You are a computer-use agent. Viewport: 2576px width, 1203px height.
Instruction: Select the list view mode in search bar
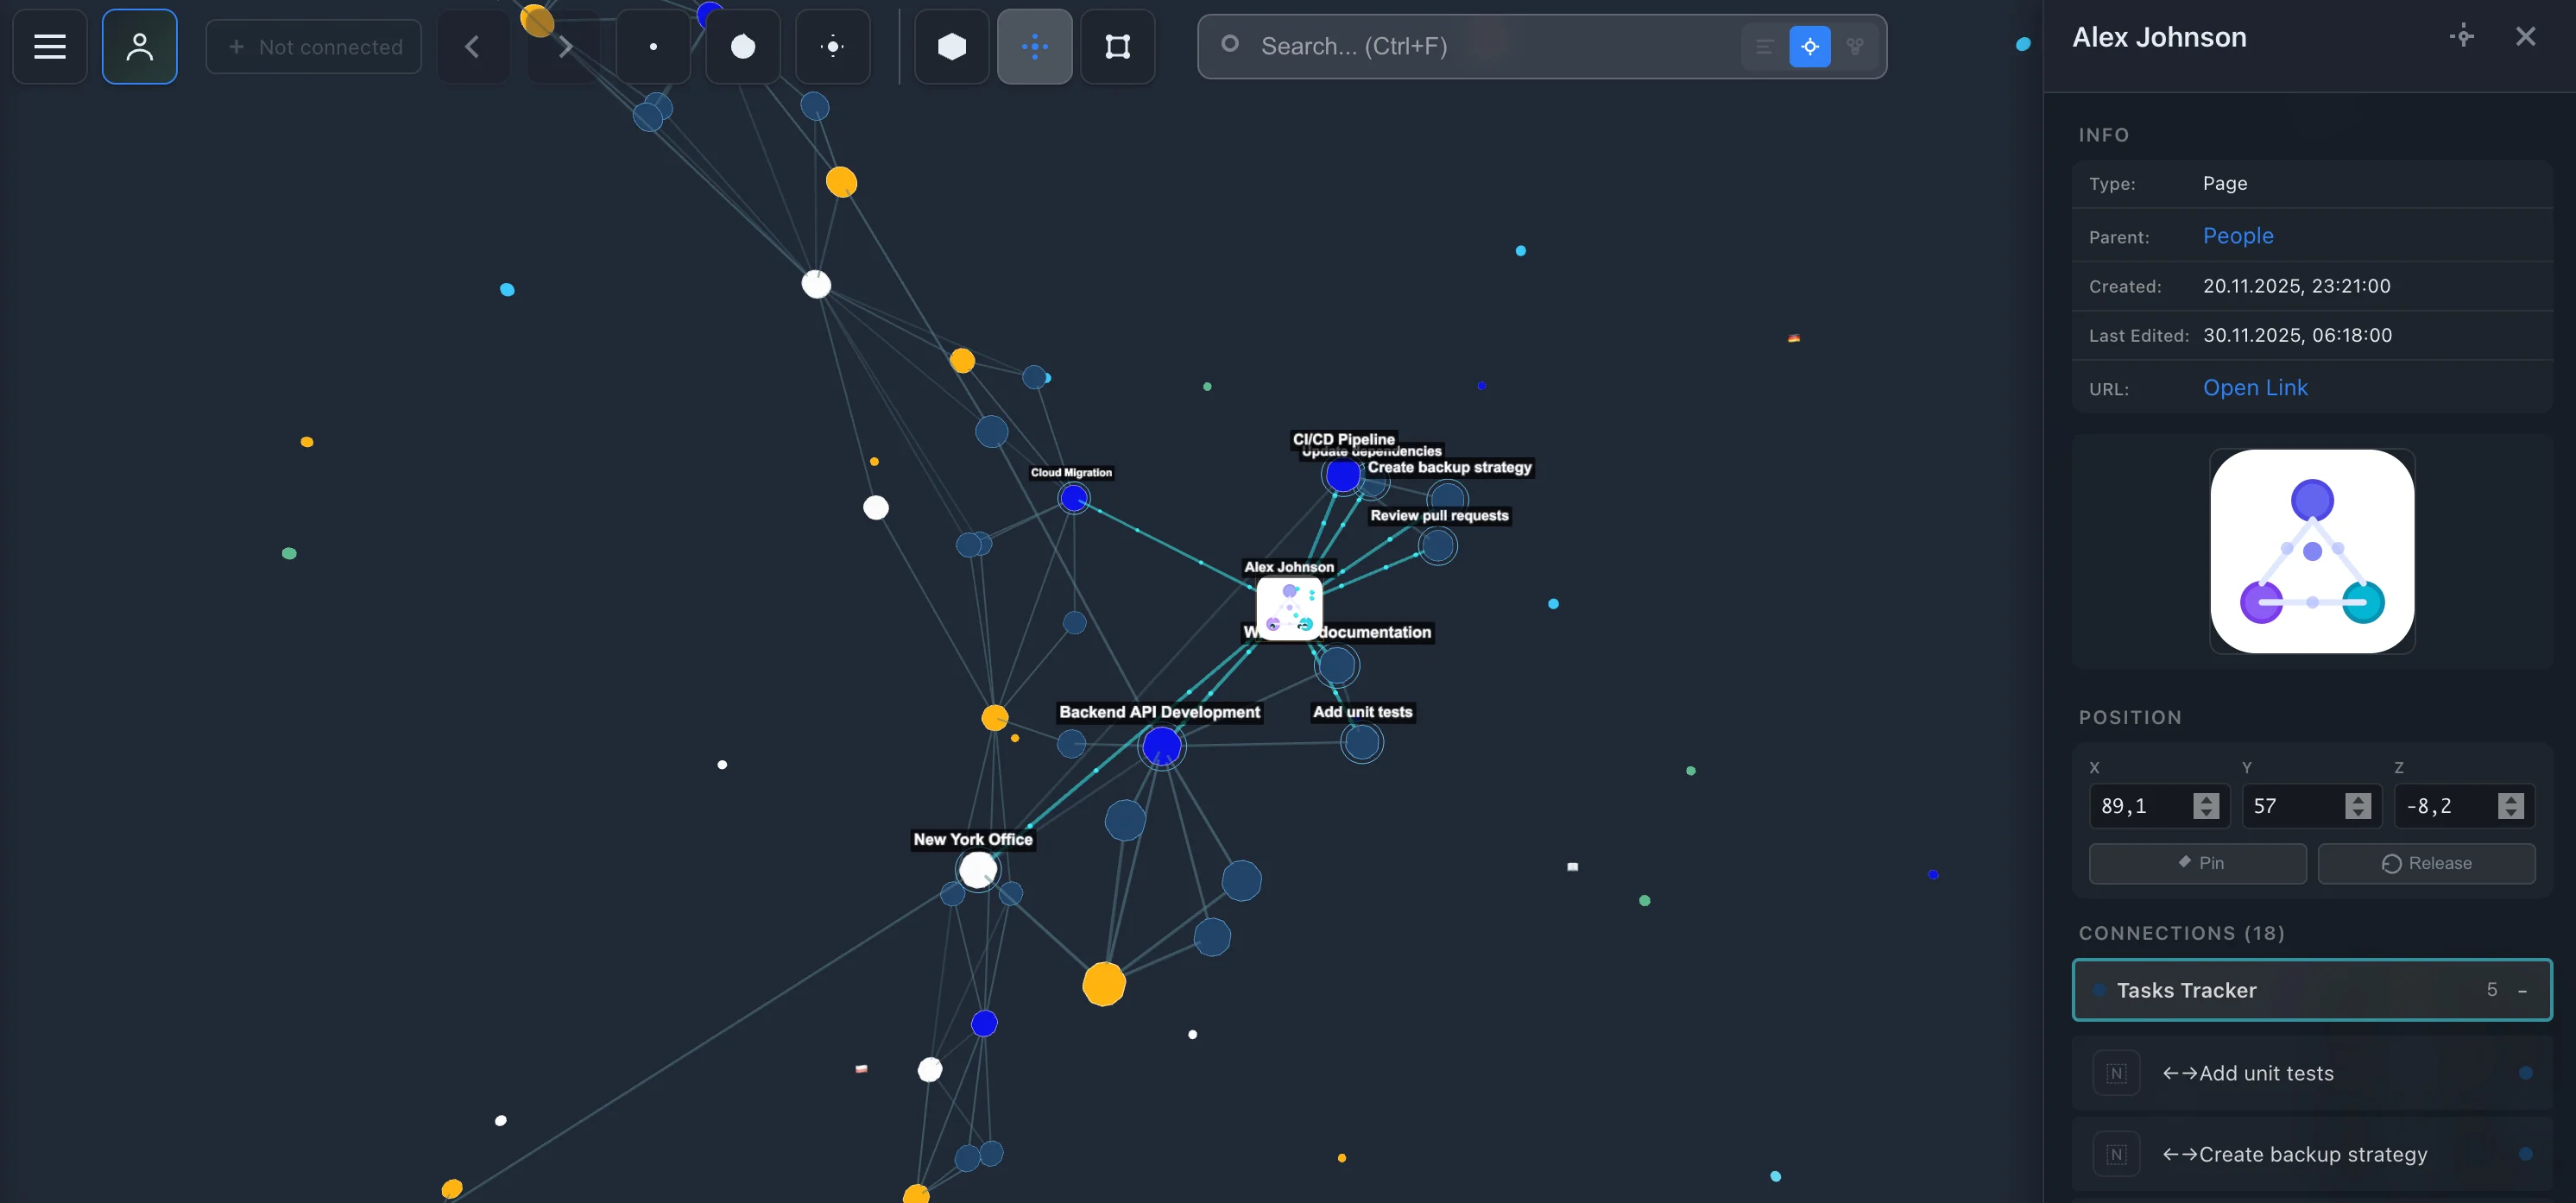click(x=1763, y=46)
